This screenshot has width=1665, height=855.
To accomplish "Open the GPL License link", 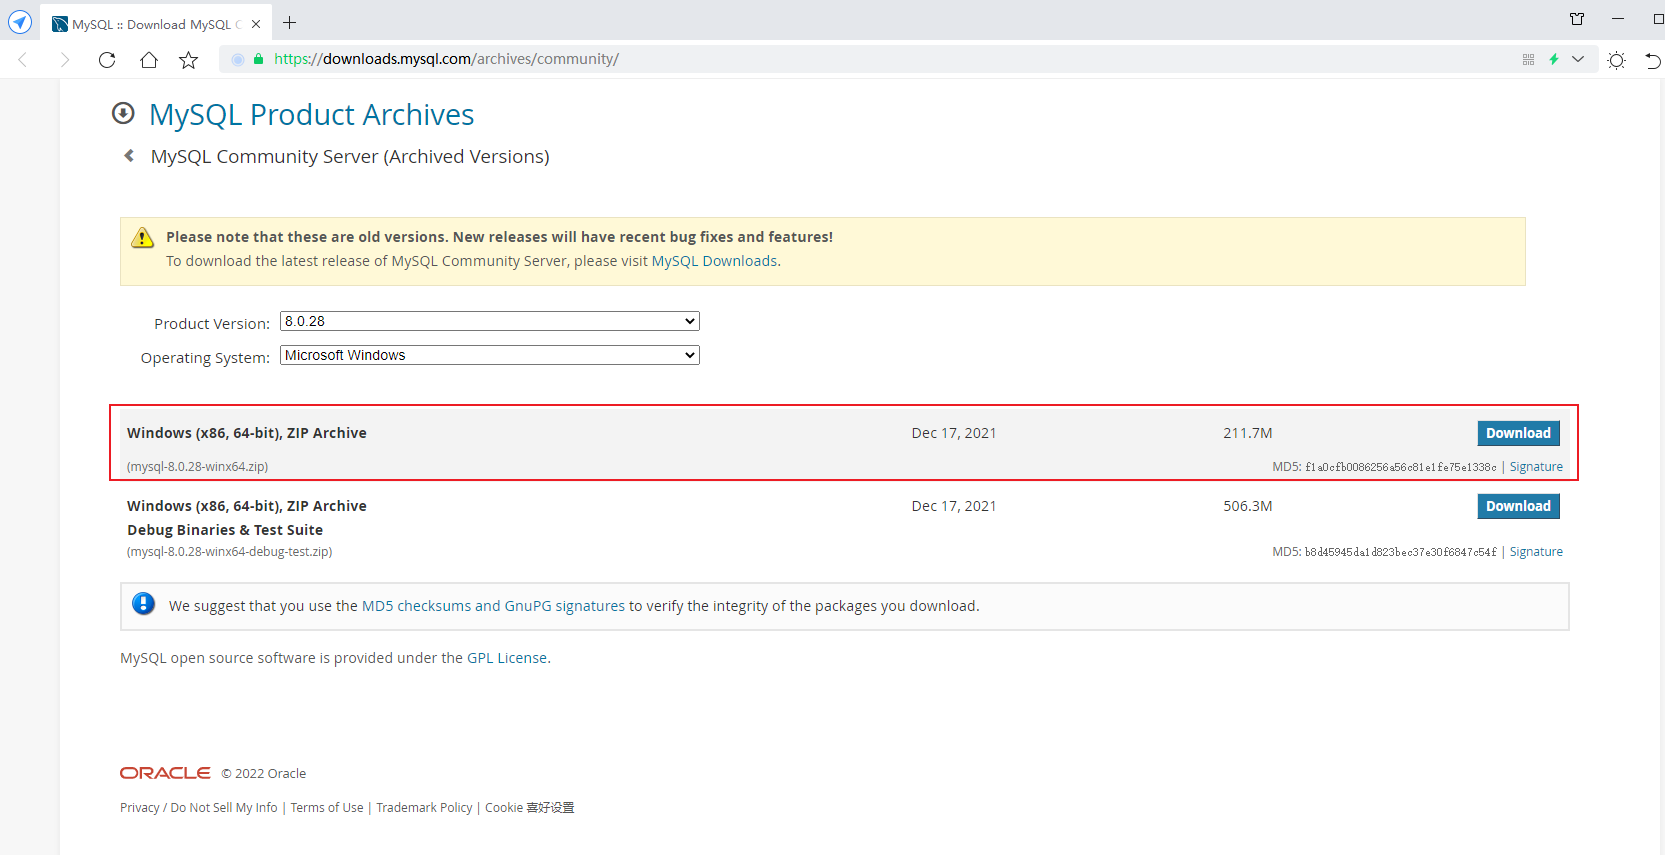I will pyautogui.click(x=507, y=658).
